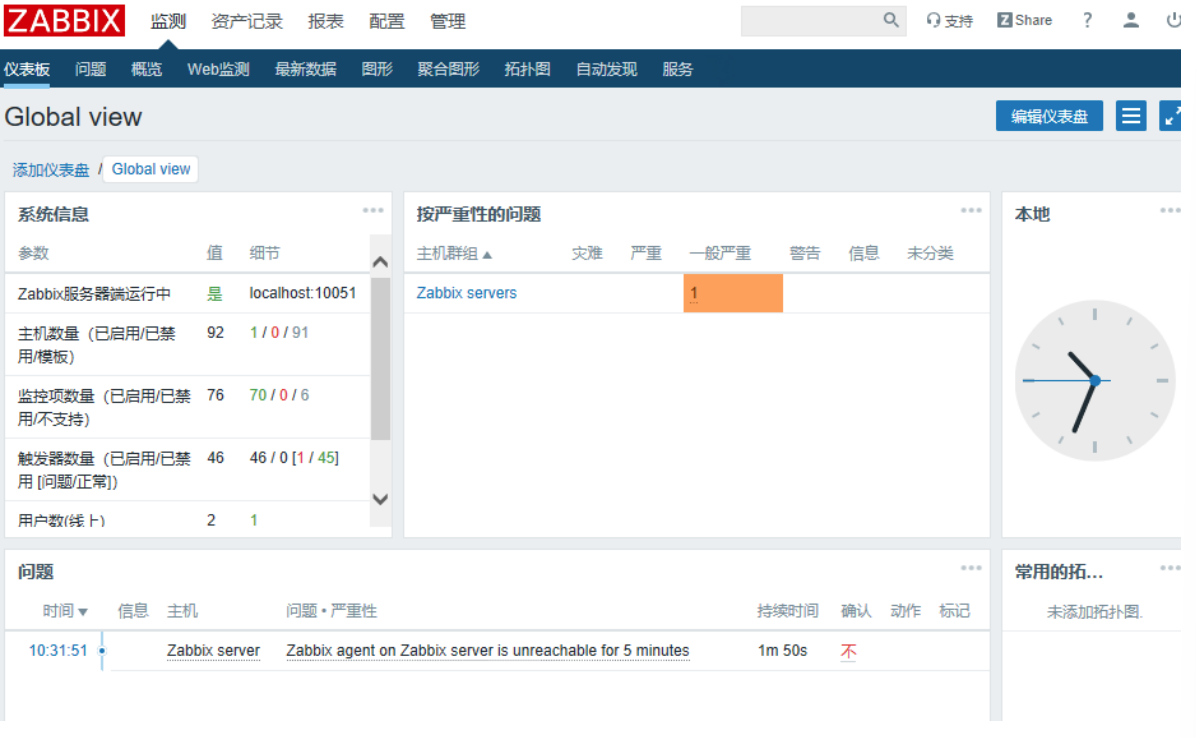Open the 报表 main menu

326,21
